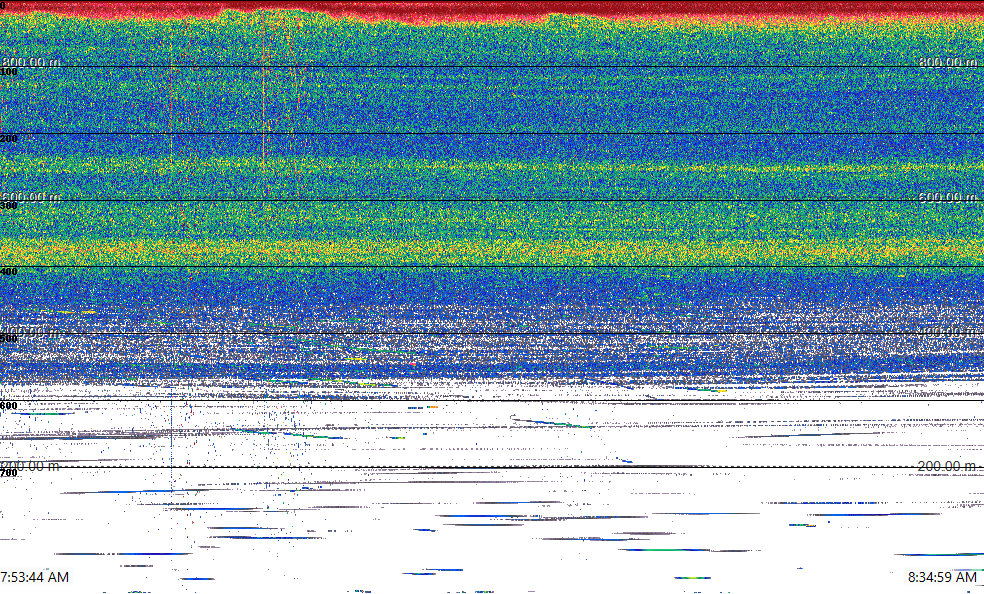Screen dimensions: 984x594
Task: Click the 400 depth label
Action: pos(9,272)
